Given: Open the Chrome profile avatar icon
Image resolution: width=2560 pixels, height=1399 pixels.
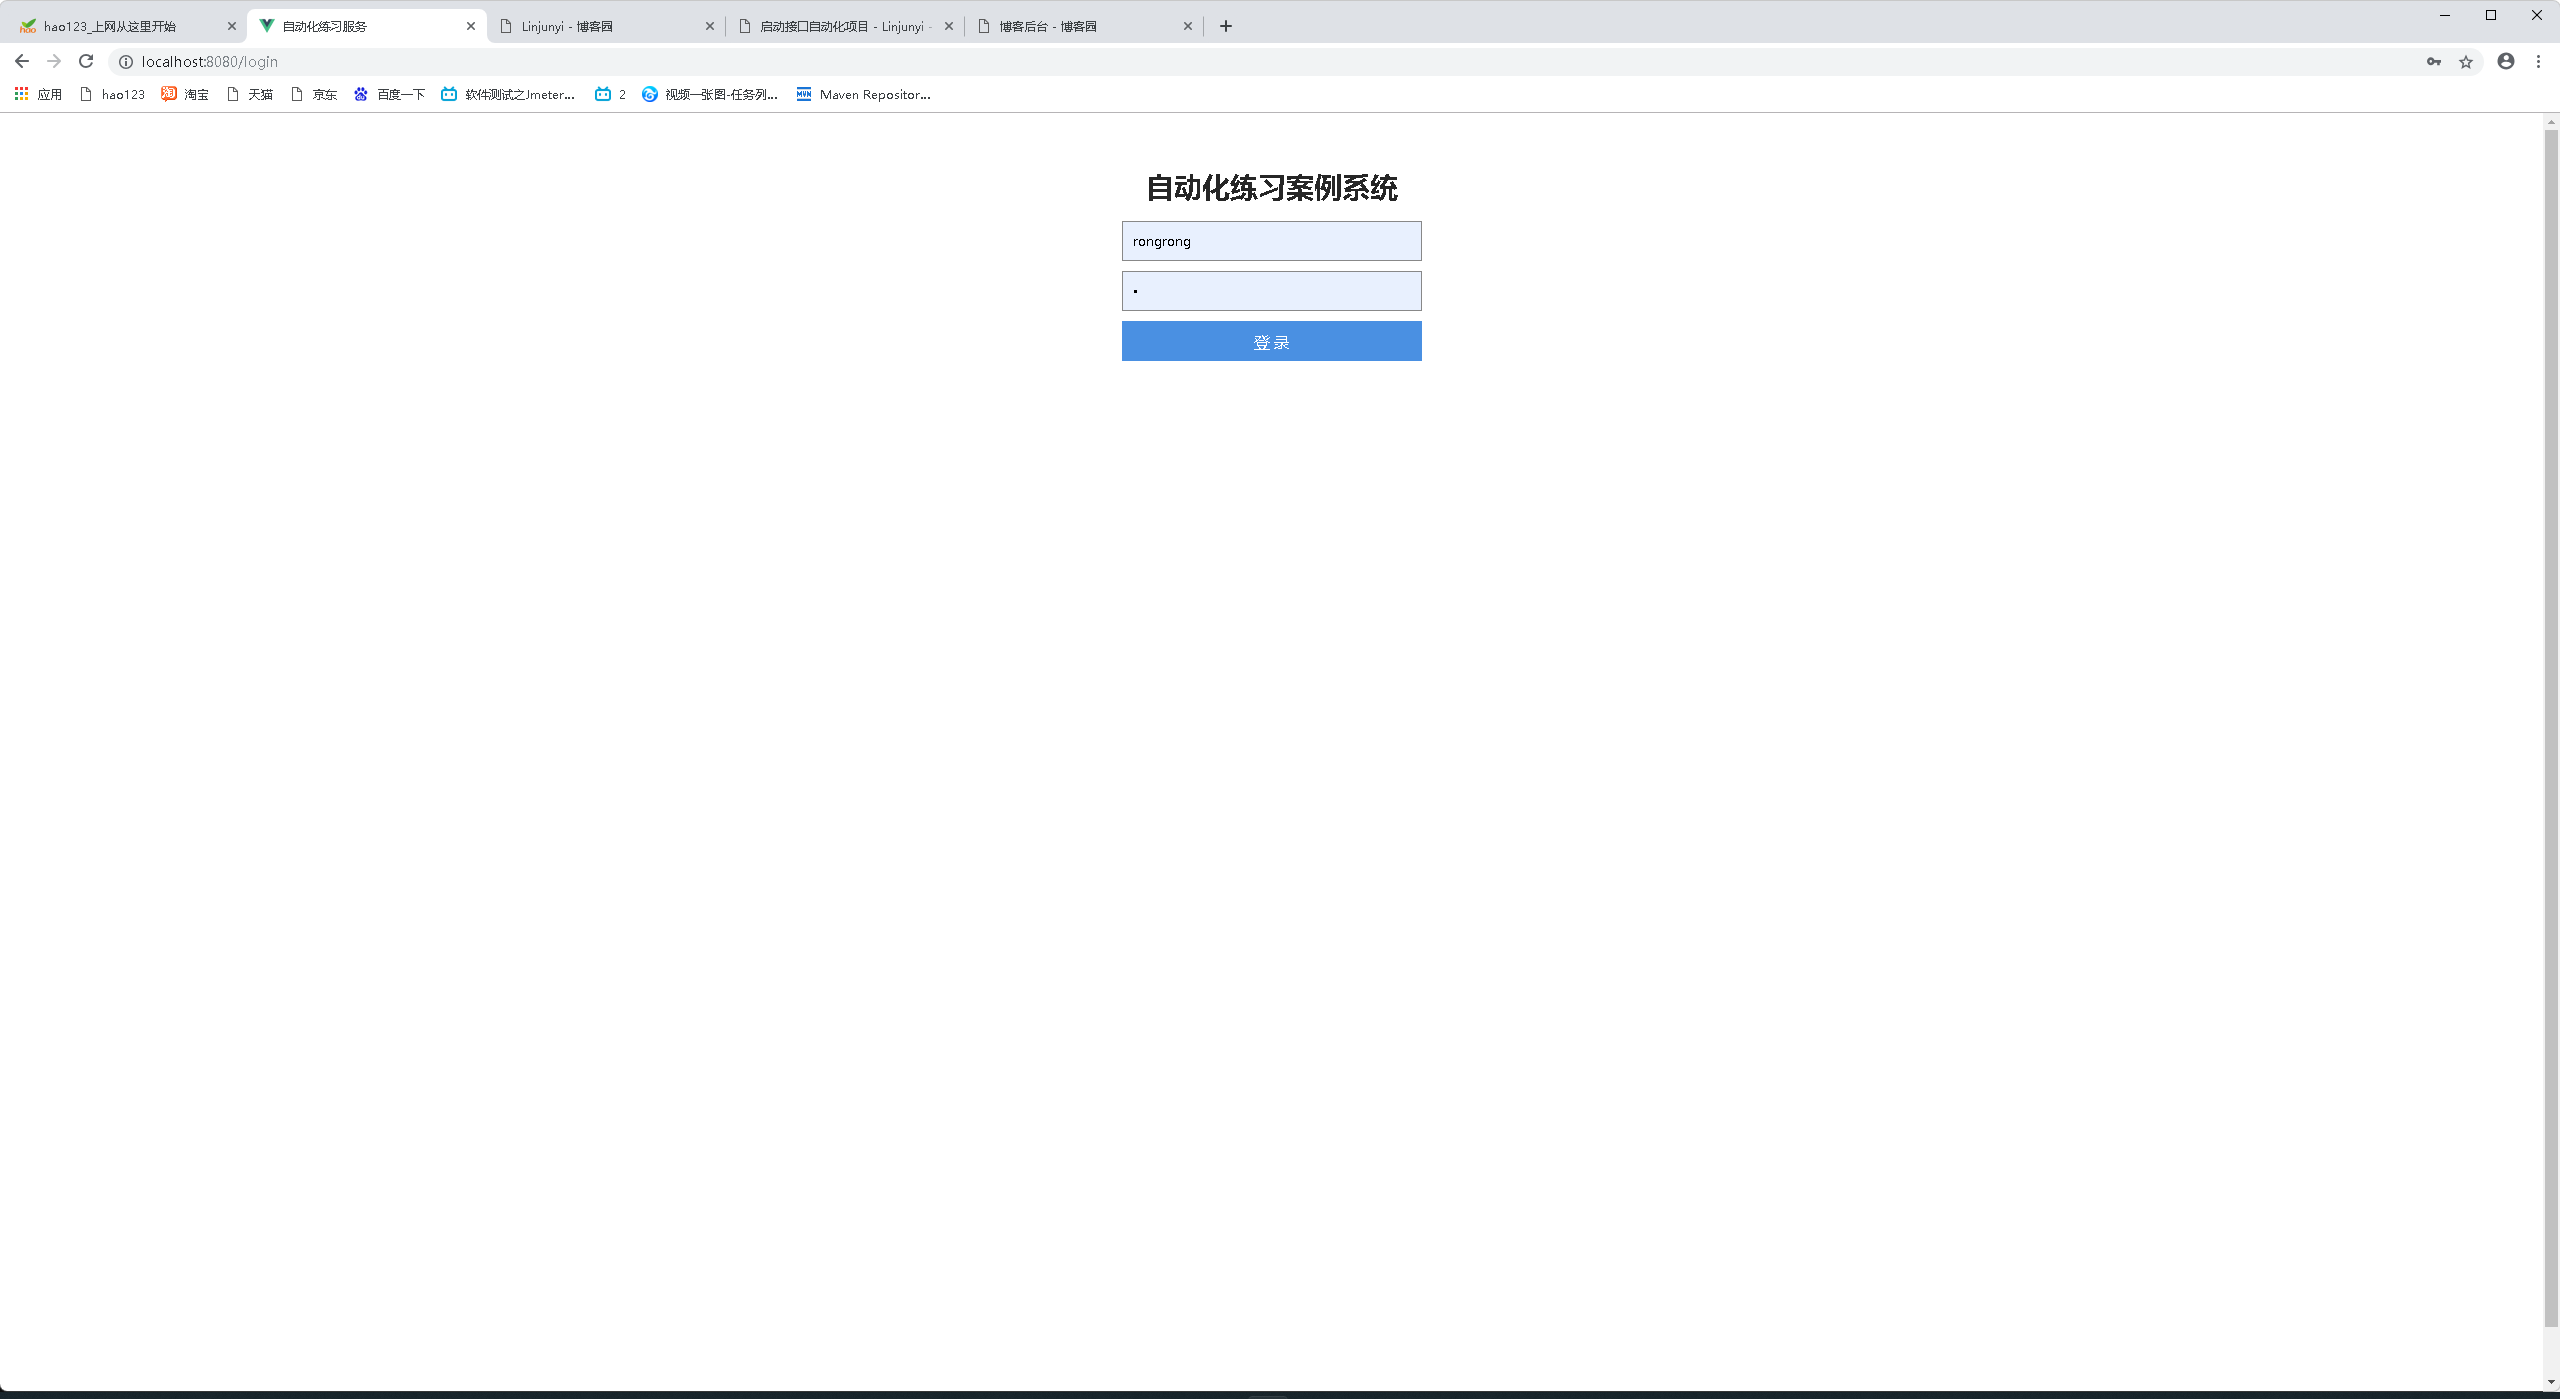Looking at the screenshot, I should pos(2505,62).
